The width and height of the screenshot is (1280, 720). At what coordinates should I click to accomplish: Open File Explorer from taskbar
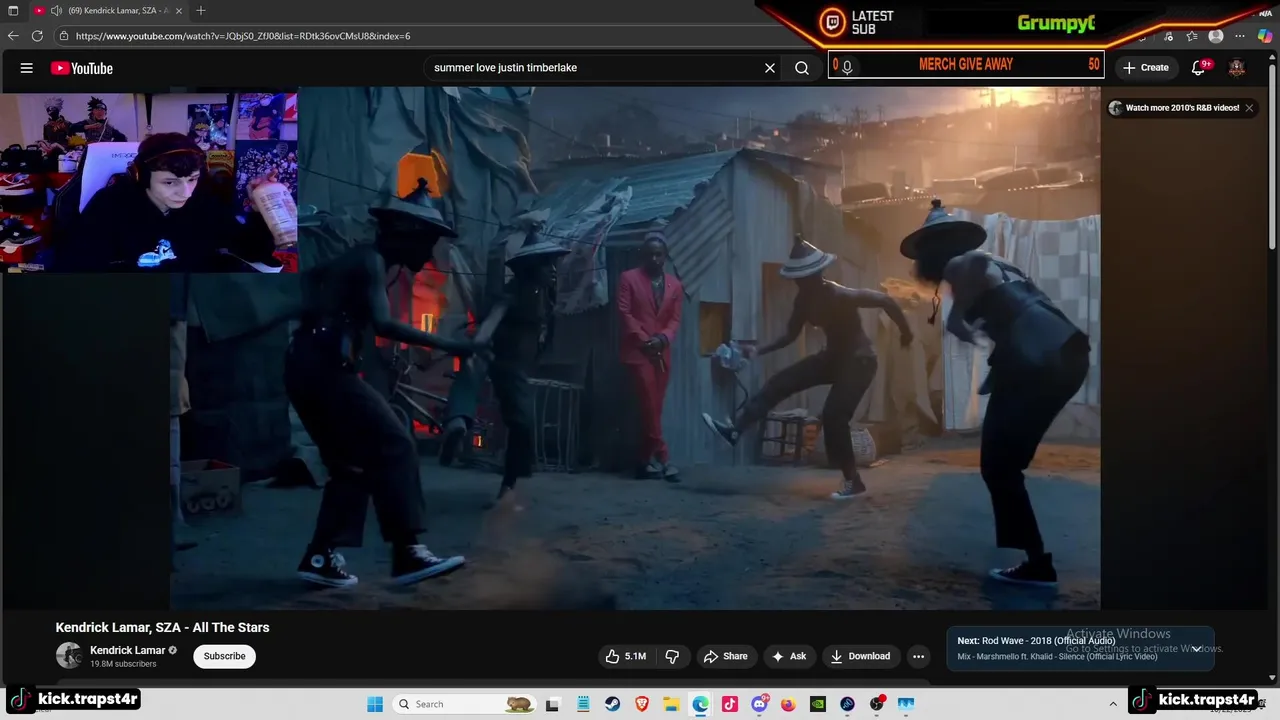point(671,704)
